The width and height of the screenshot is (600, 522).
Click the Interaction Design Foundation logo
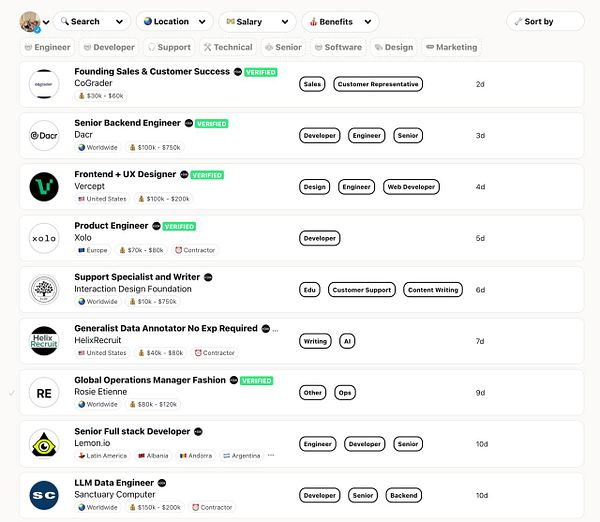44,290
